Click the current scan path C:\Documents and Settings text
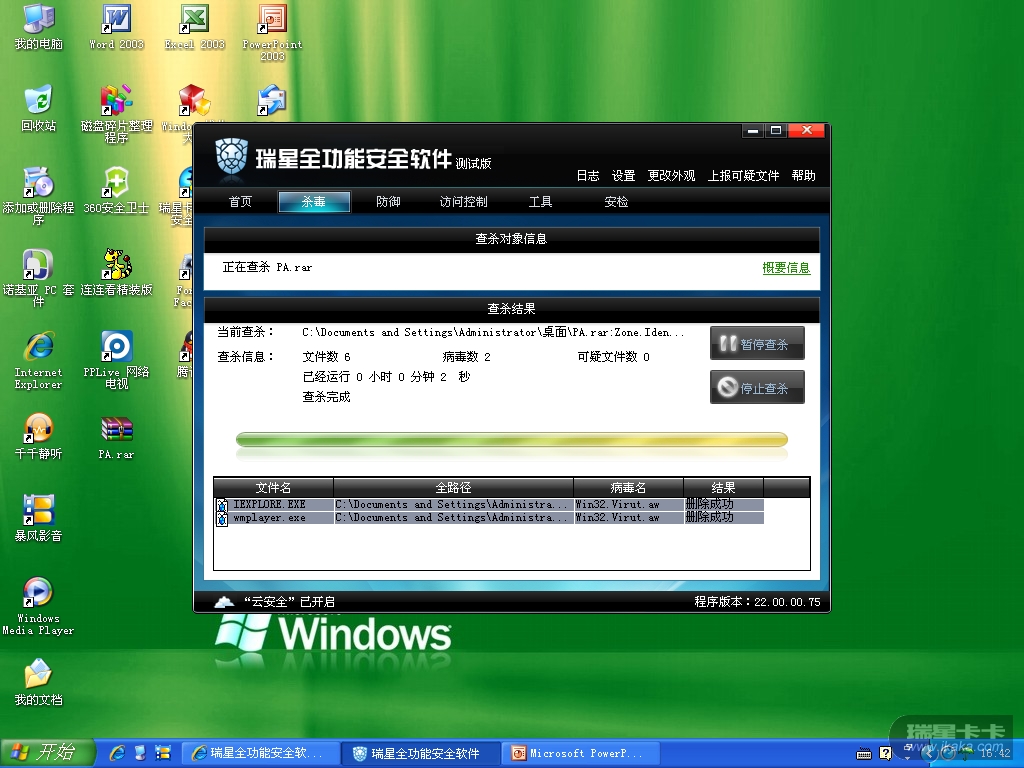 coord(493,332)
